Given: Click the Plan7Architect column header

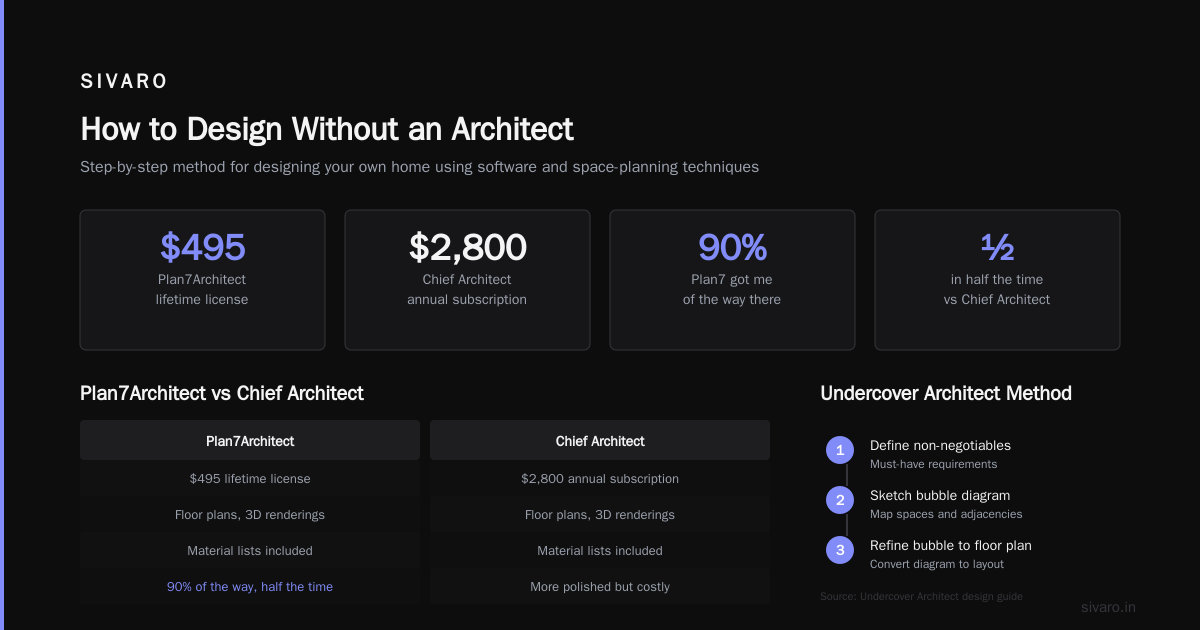Looking at the screenshot, I should pyautogui.click(x=250, y=440).
